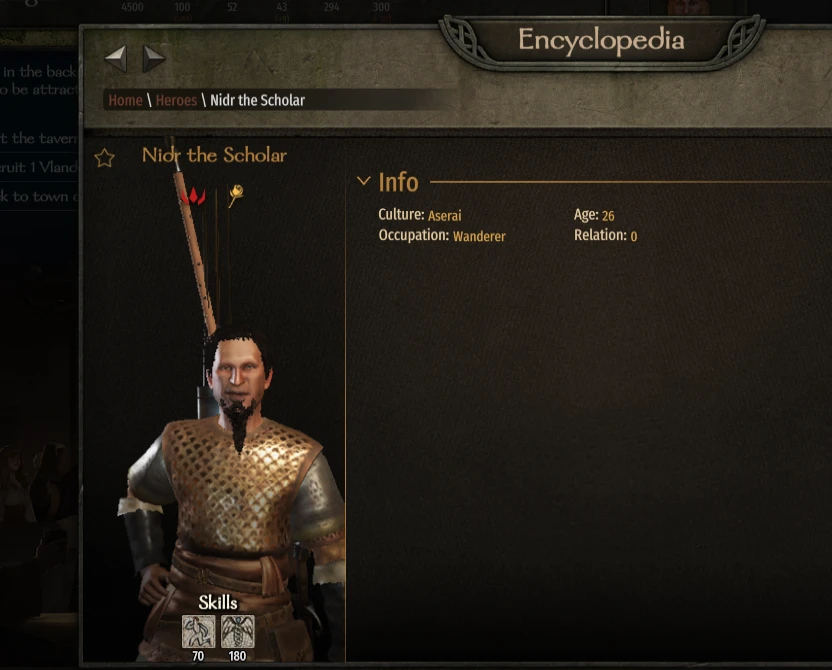Click the Wanderer occupation value
The width and height of the screenshot is (832, 670).
click(x=479, y=236)
